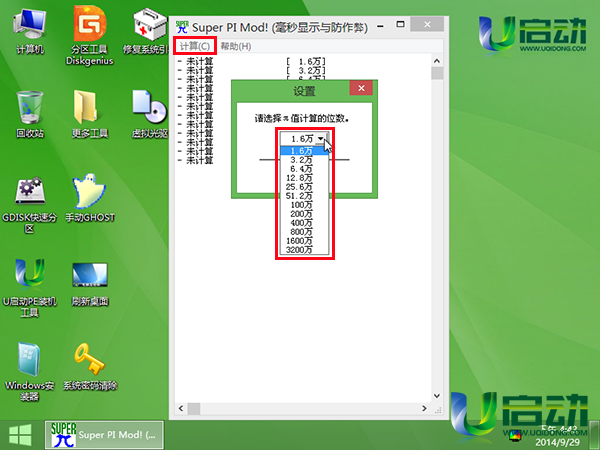The width and height of the screenshot is (600, 450).
Task: Click the Windows Start button
Action: [x=20, y=435]
